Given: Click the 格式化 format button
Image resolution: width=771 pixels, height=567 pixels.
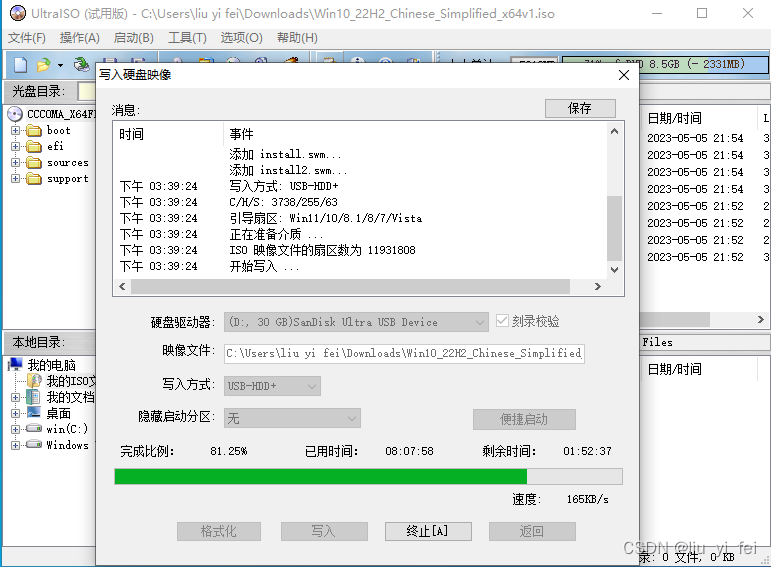Looking at the screenshot, I should click(219, 531).
